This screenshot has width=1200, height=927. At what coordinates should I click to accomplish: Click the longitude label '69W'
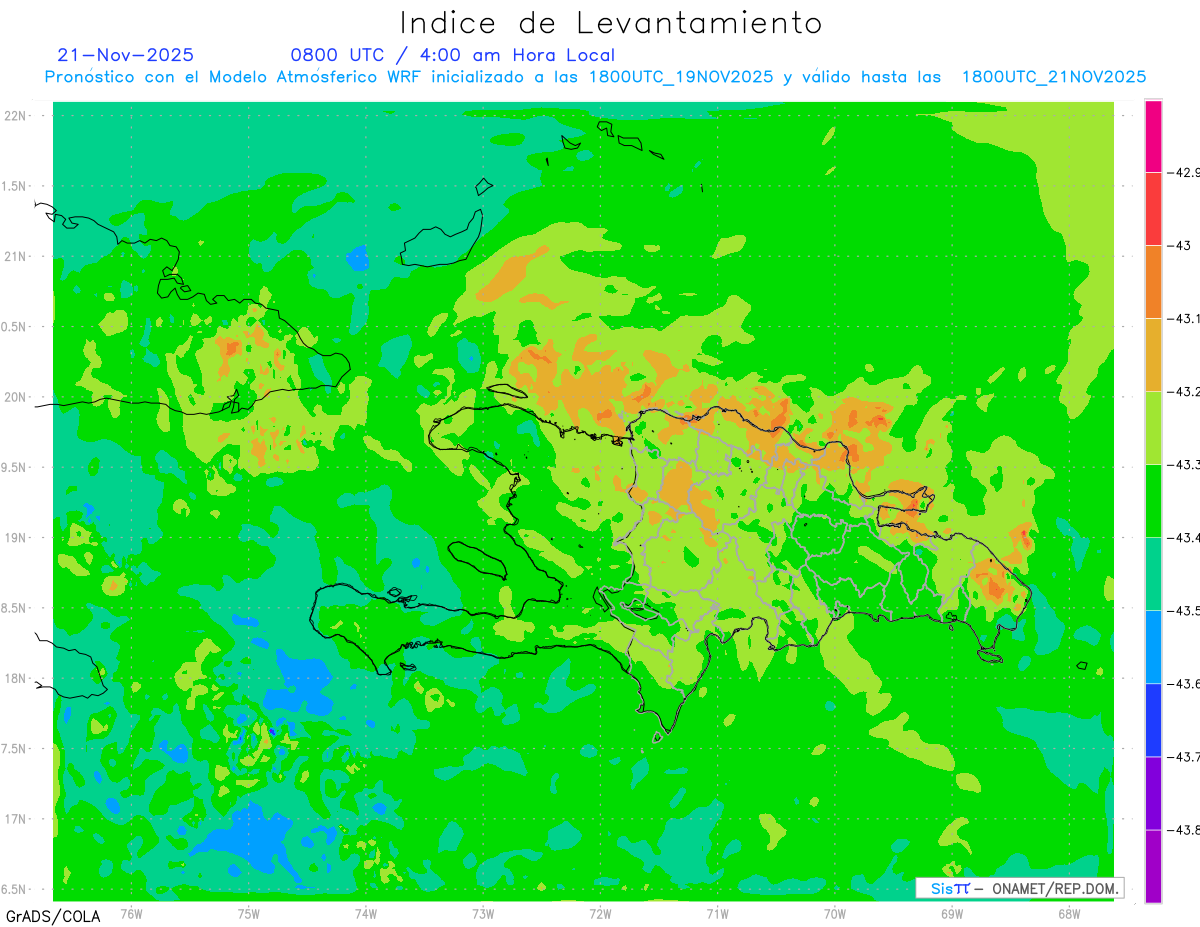952,914
